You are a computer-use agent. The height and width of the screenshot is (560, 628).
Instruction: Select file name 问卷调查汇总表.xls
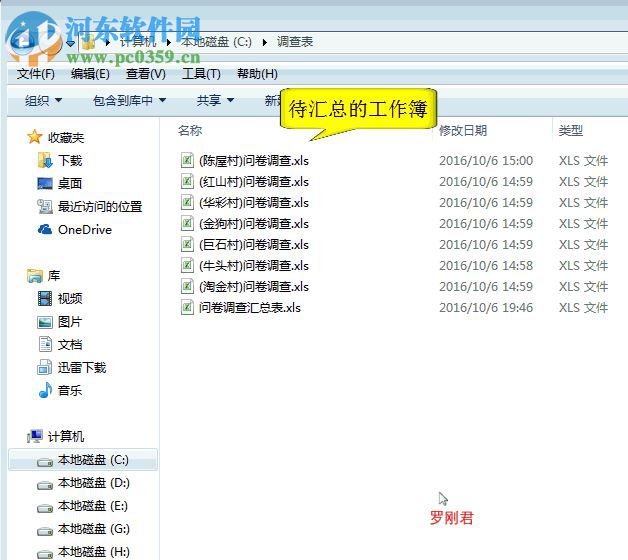tap(250, 308)
